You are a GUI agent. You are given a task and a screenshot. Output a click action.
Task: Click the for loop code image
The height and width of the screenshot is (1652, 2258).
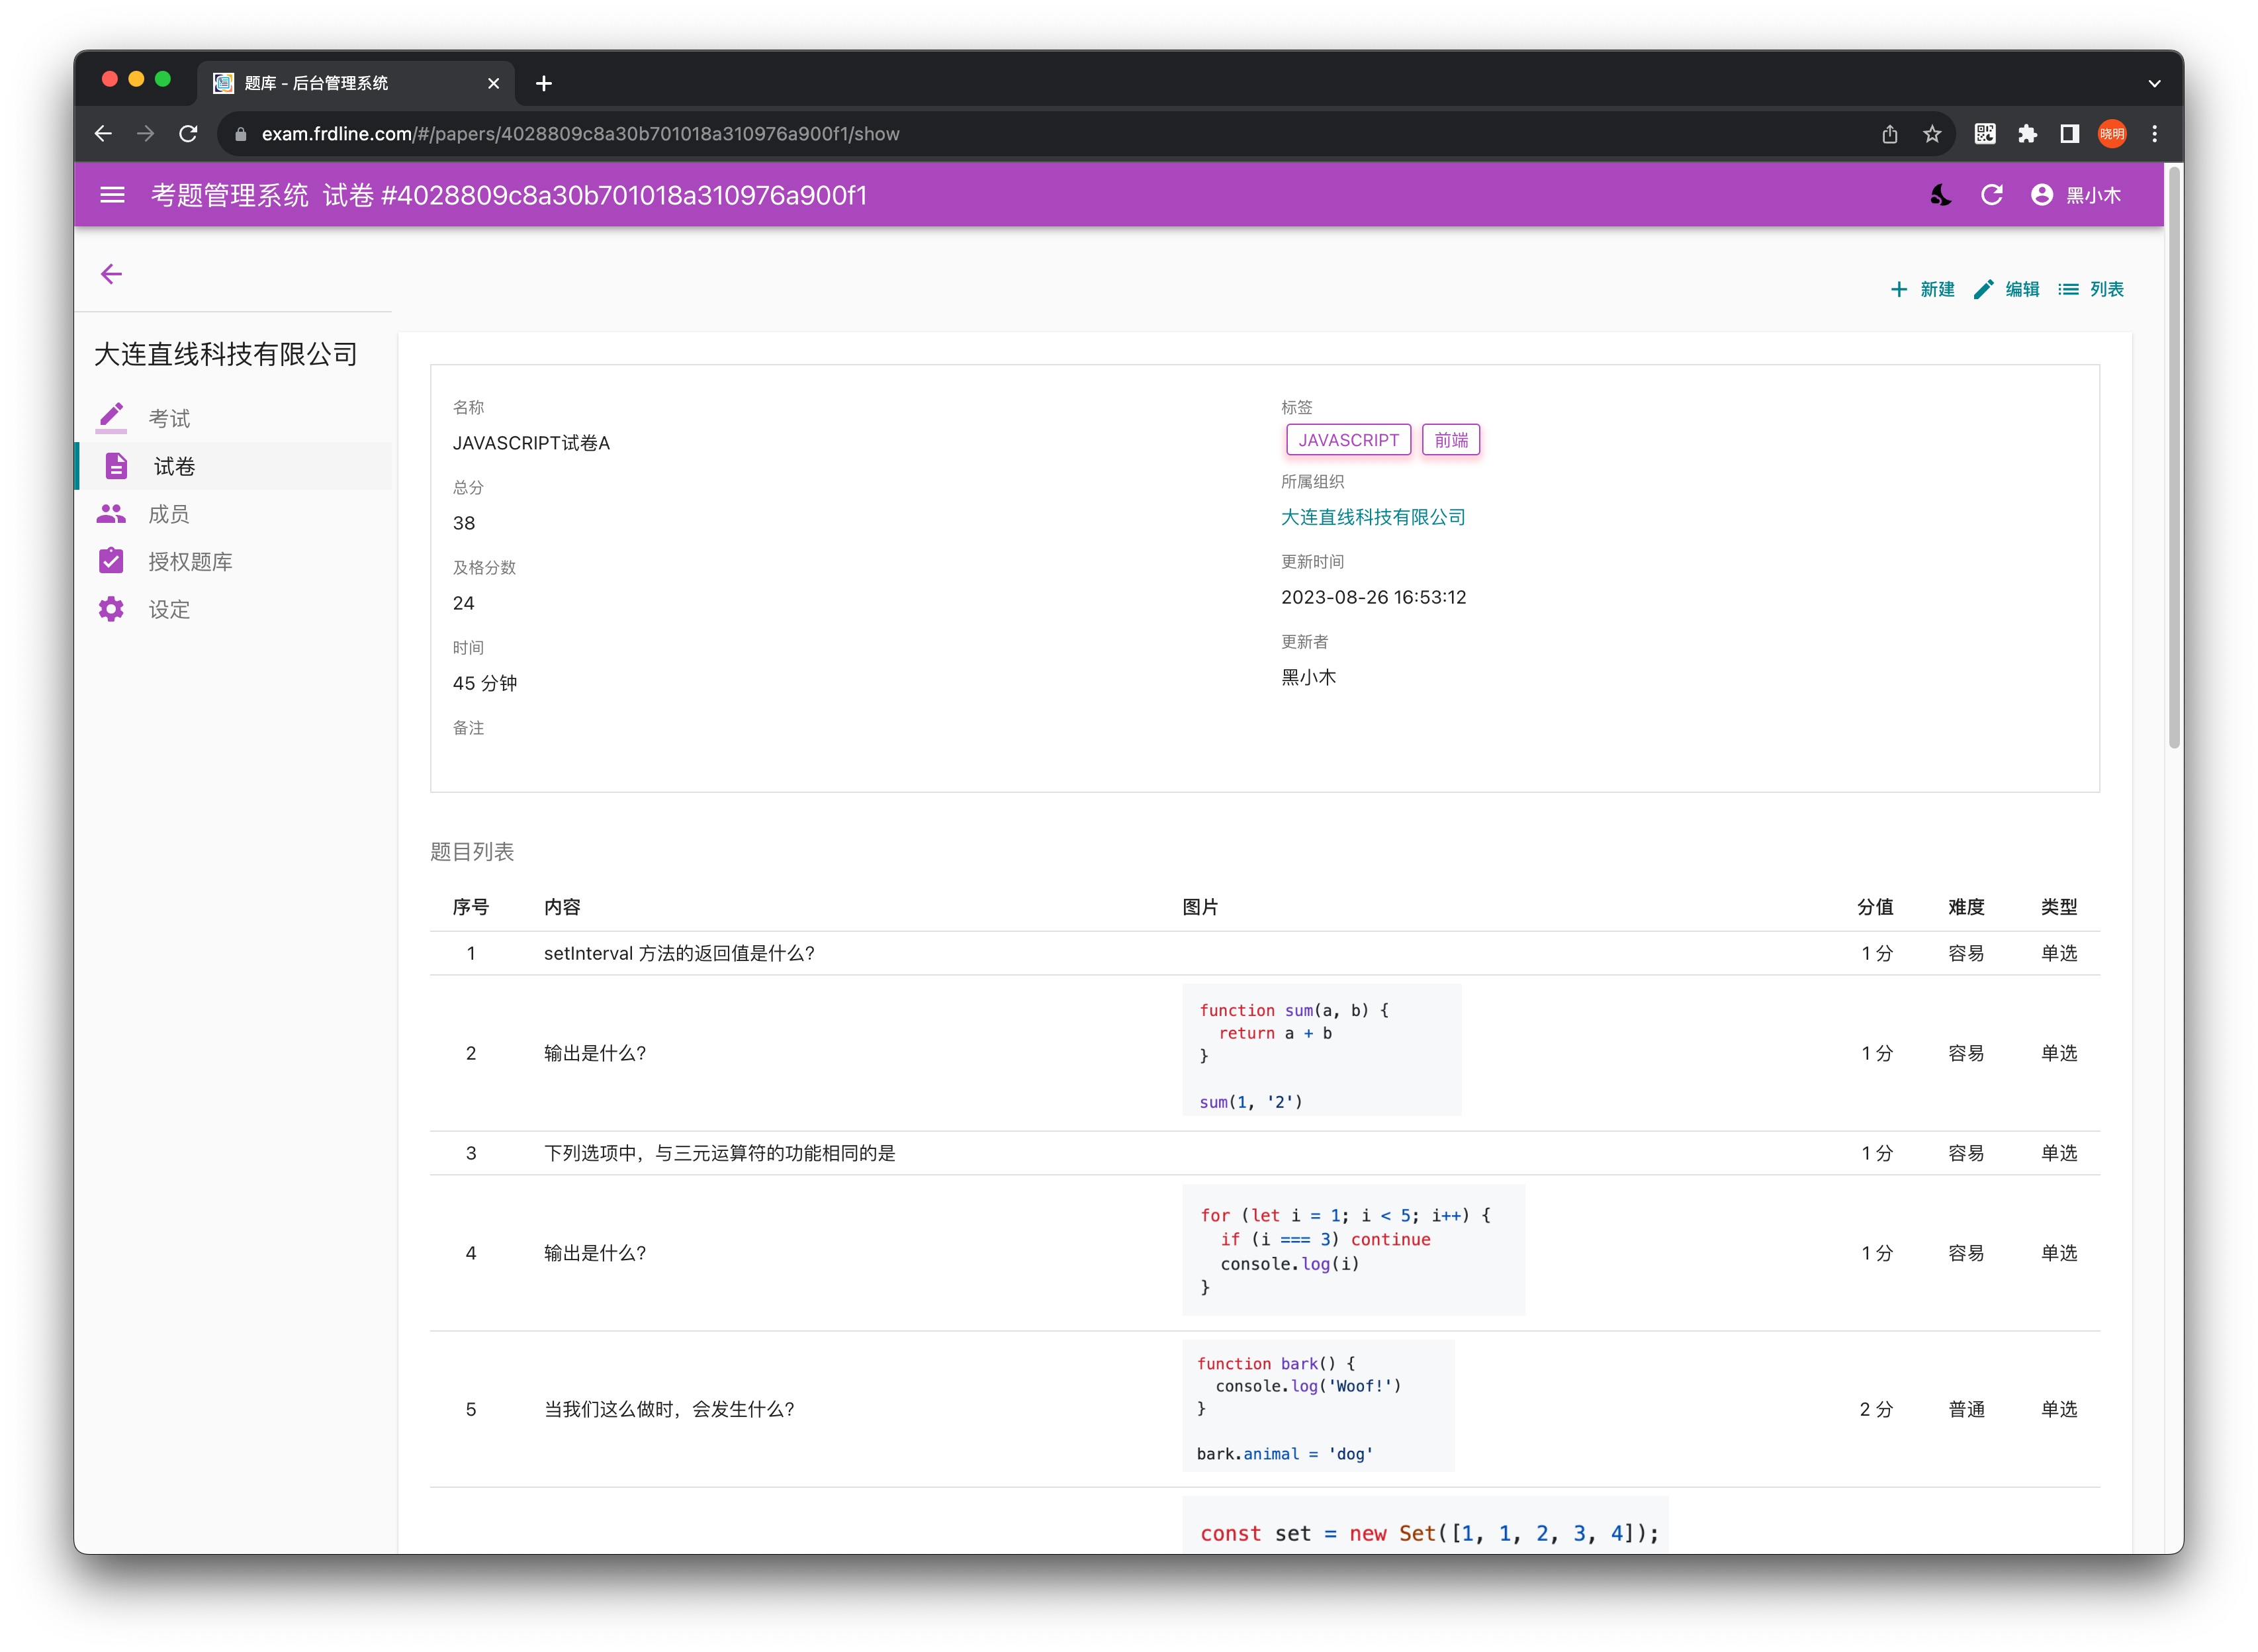click(1353, 1250)
